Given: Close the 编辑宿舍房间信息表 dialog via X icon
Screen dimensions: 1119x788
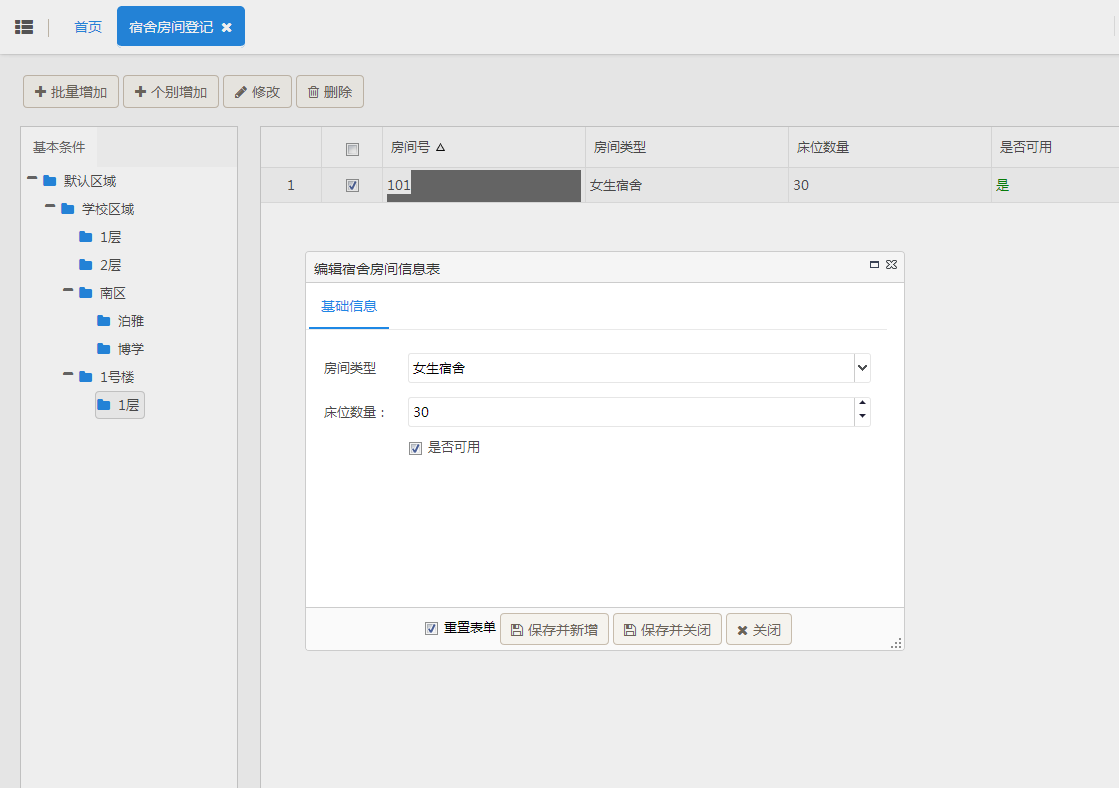Looking at the screenshot, I should [891, 264].
